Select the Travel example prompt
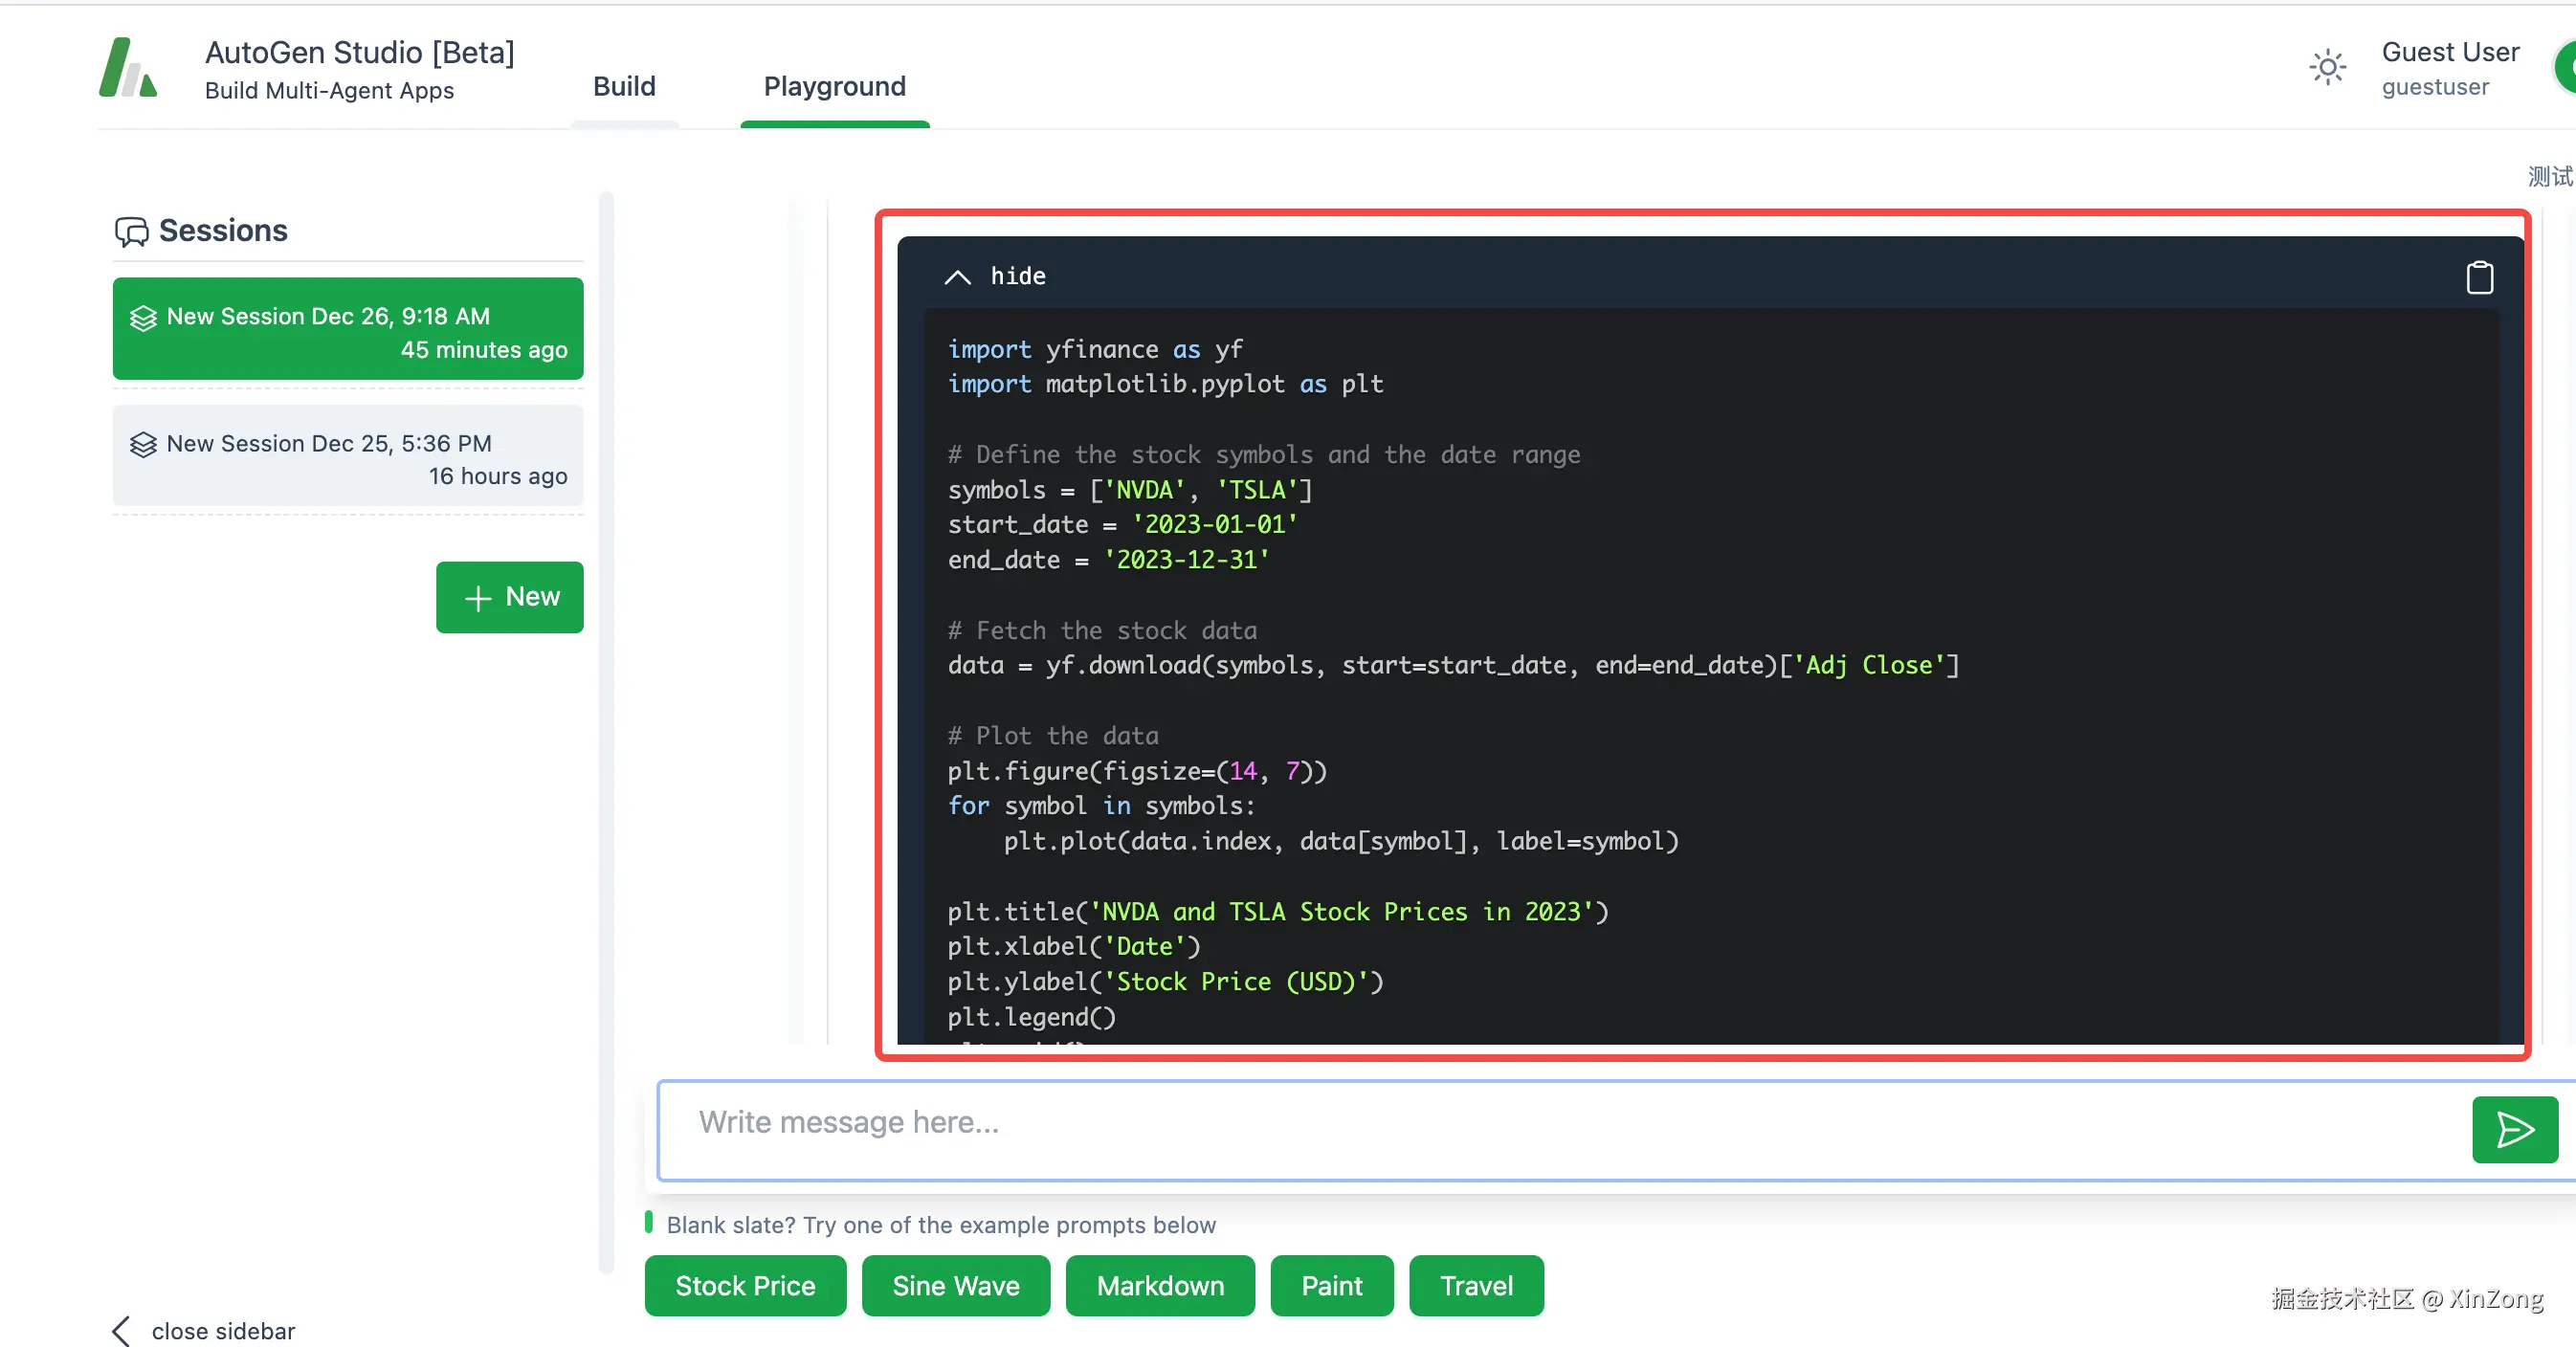Image resolution: width=2576 pixels, height=1347 pixels. point(1476,1285)
